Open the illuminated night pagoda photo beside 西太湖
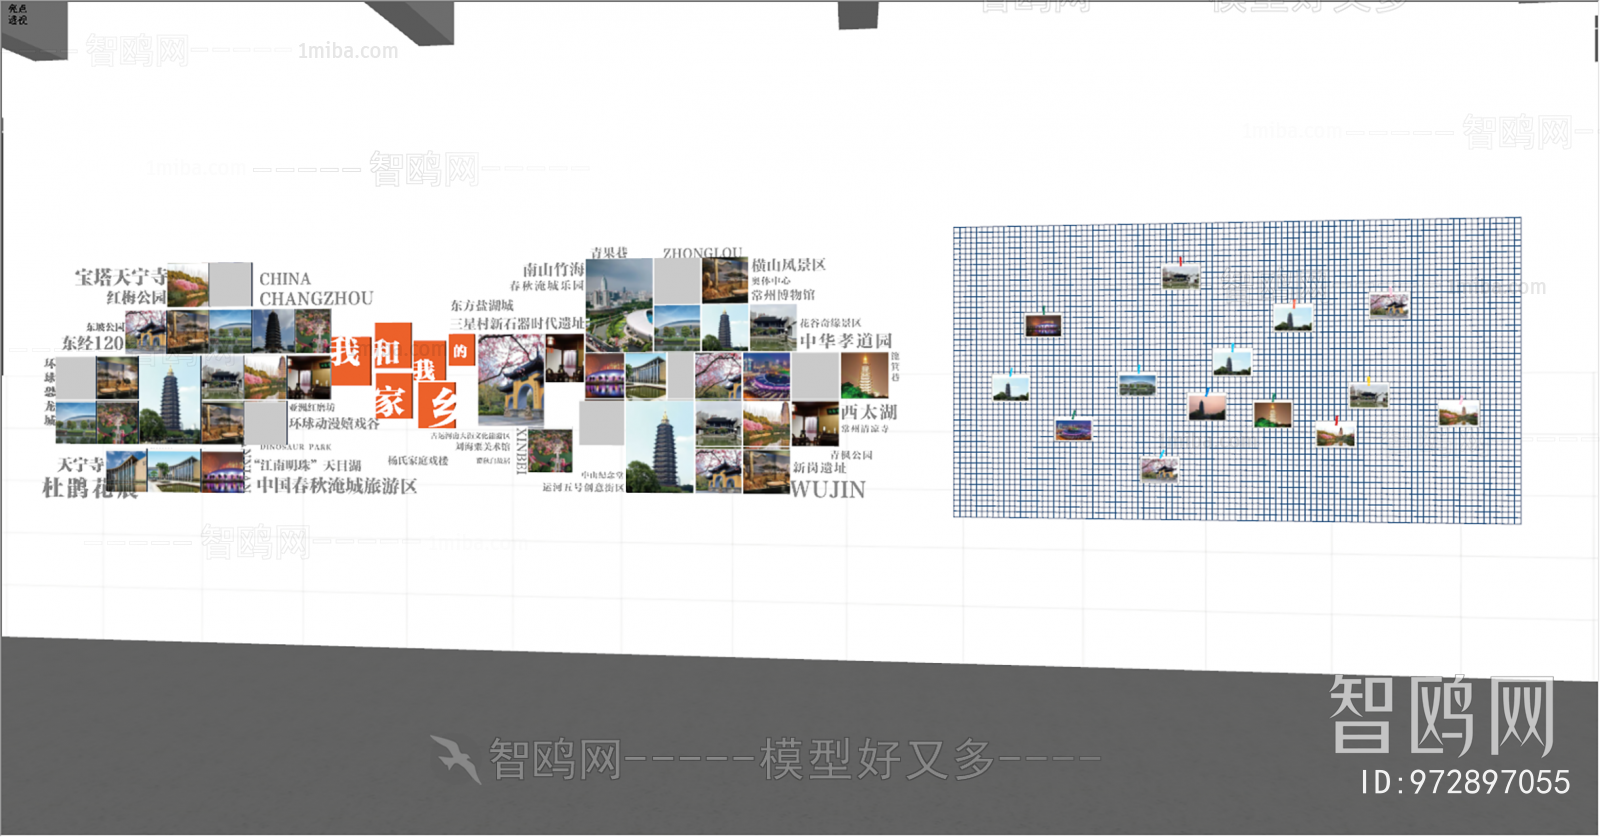 pos(865,376)
